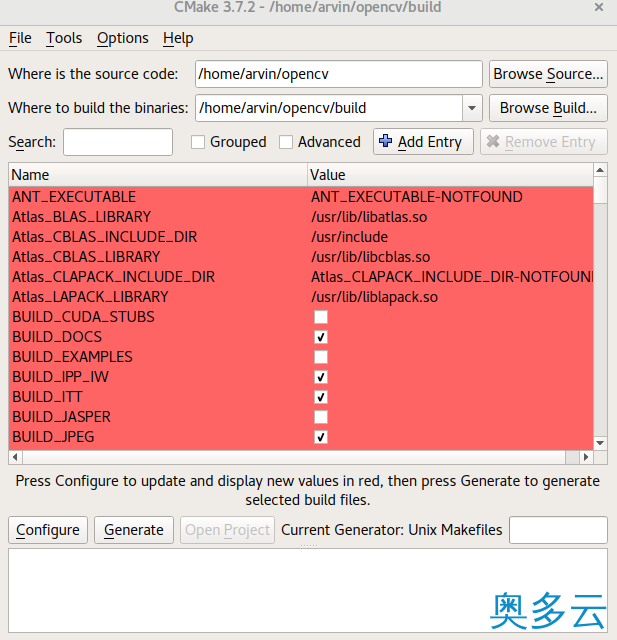Viewport: 617px width, 640px height.
Task: Open the Options menu
Action: 122,38
